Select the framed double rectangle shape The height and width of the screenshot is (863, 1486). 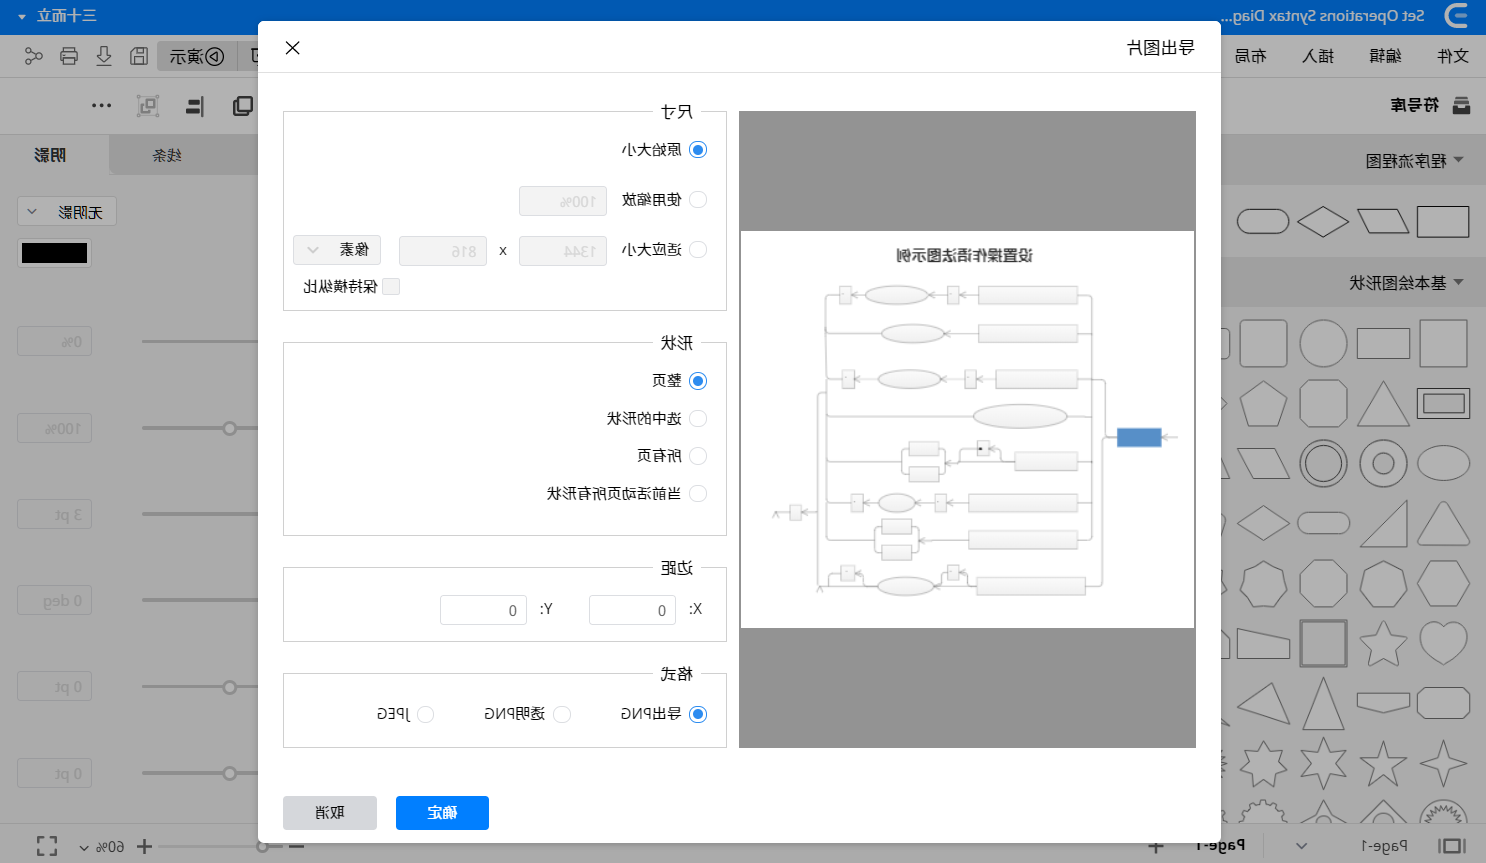pyautogui.click(x=1443, y=404)
